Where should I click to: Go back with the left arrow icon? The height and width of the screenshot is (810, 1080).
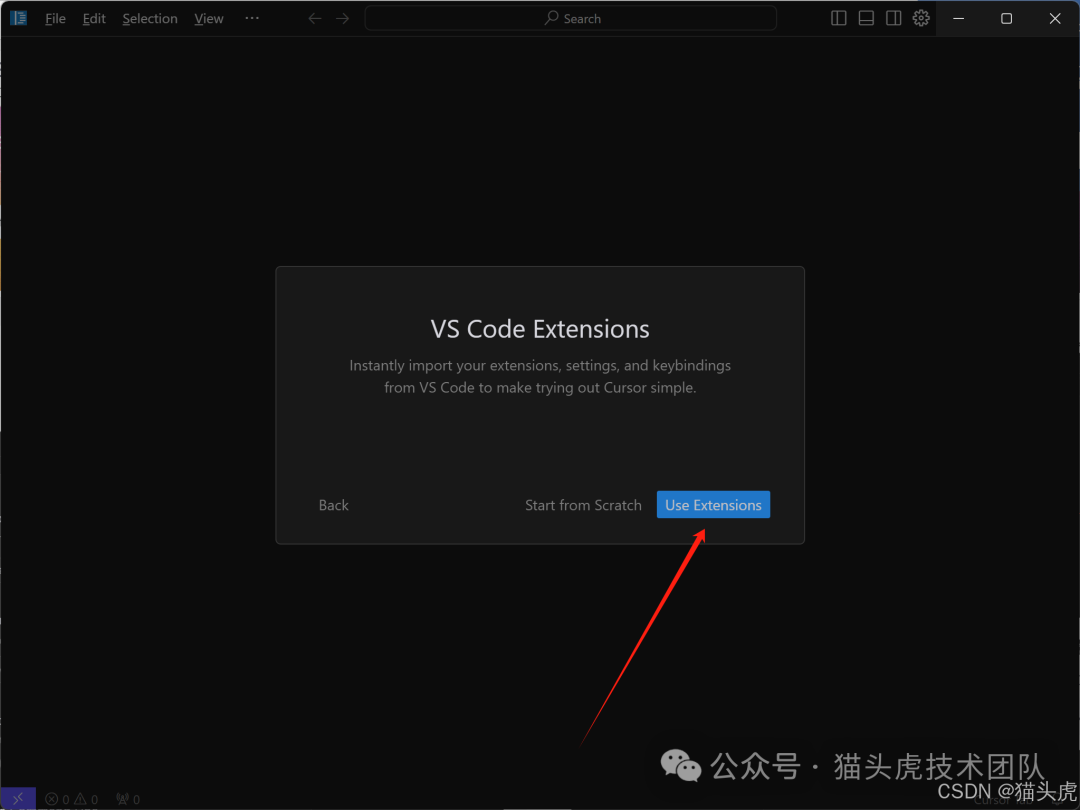(x=315, y=19)
